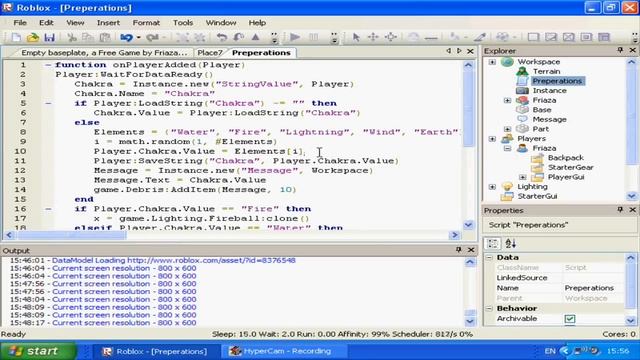Click the Cut scissors icon
640x360 pixels.
(x=72, y=38)
